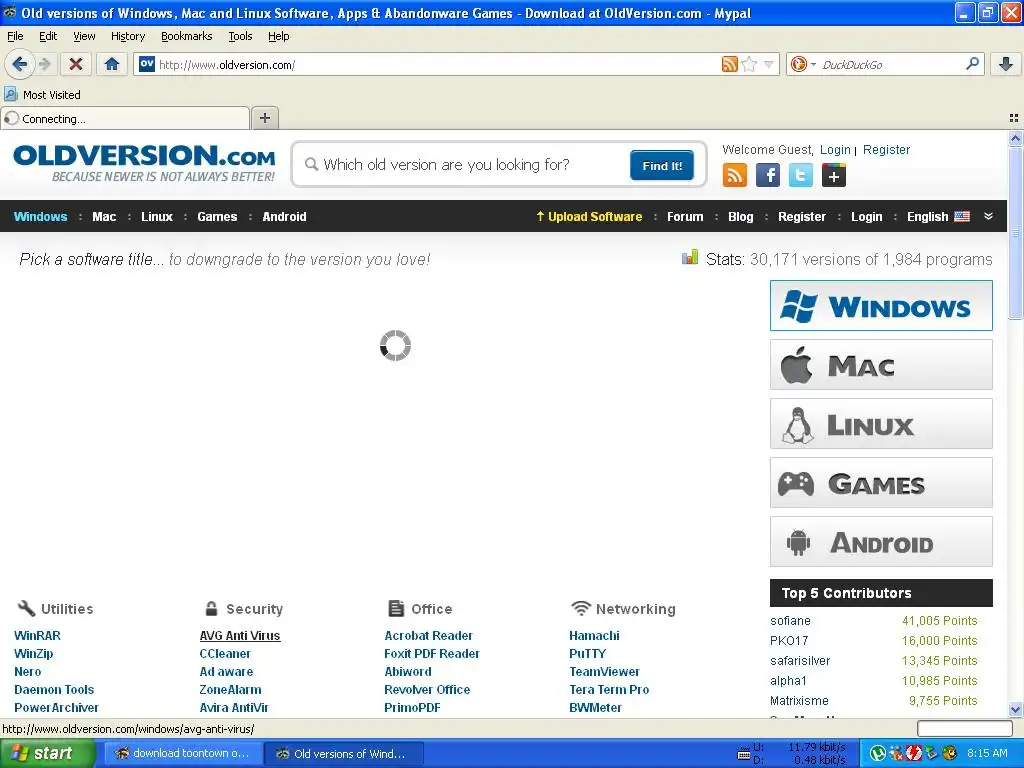Image resolution: width=1024 pixels, height=768 pixels.
Task: Open the Forum link
Action: [685, 217]
